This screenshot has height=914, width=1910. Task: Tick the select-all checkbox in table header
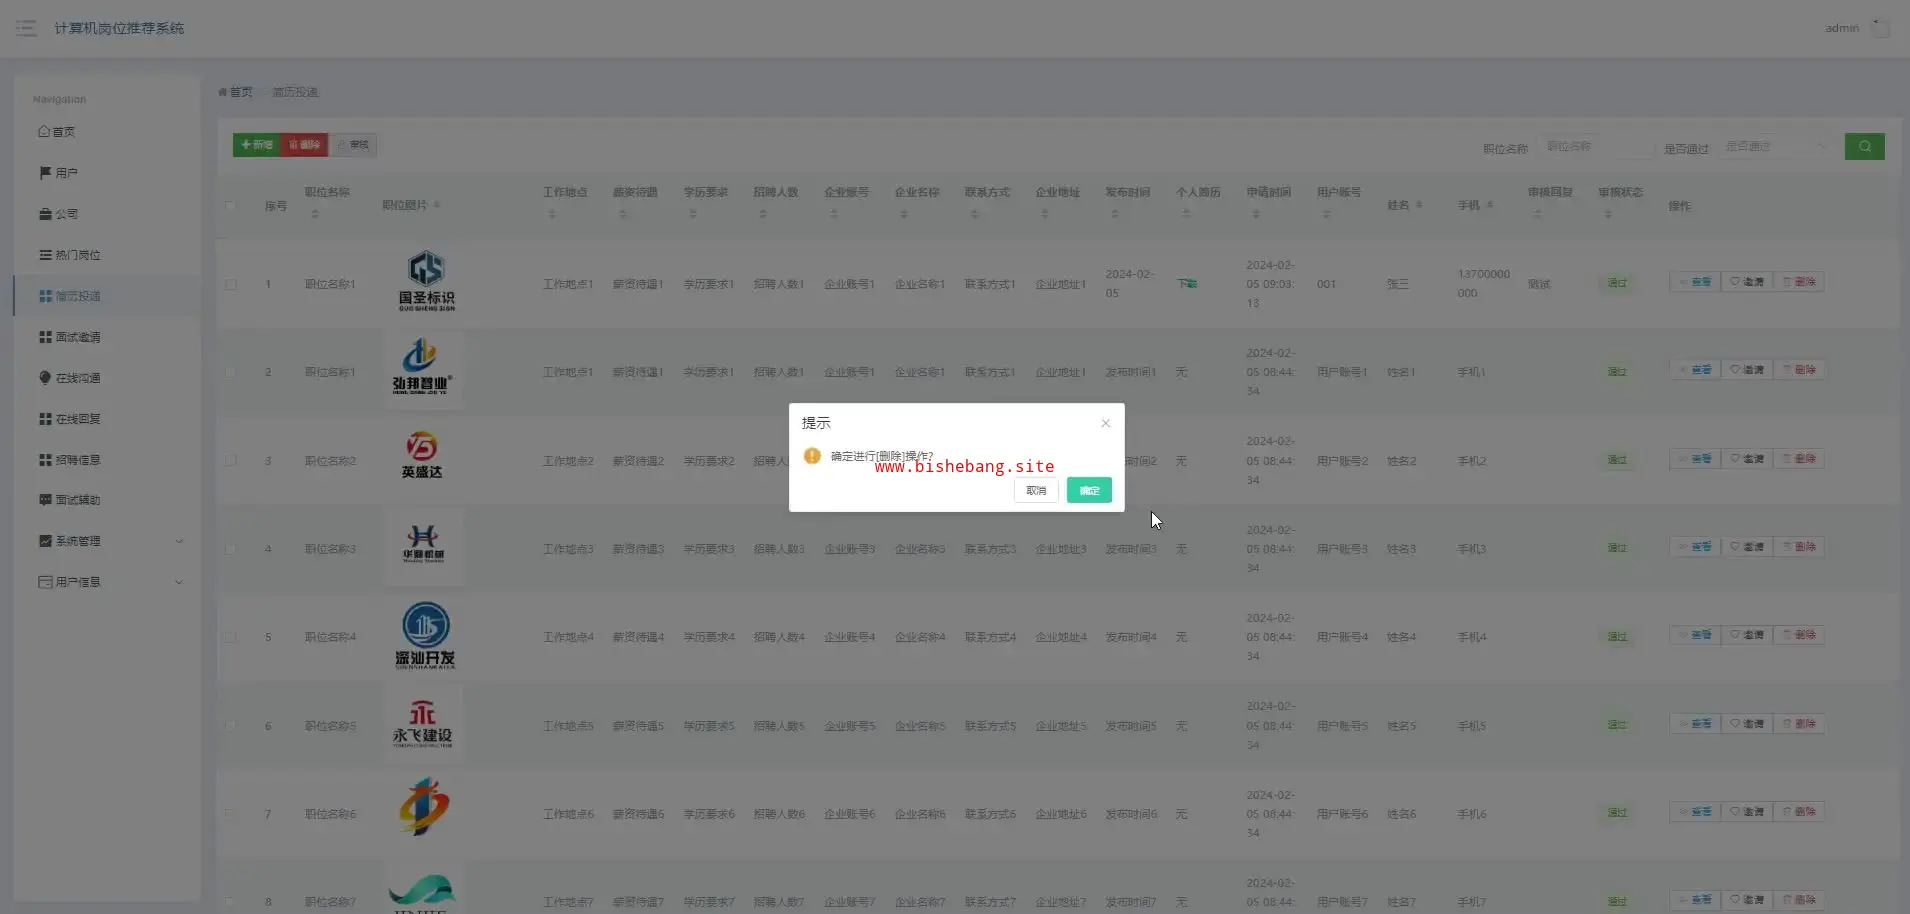230,206
